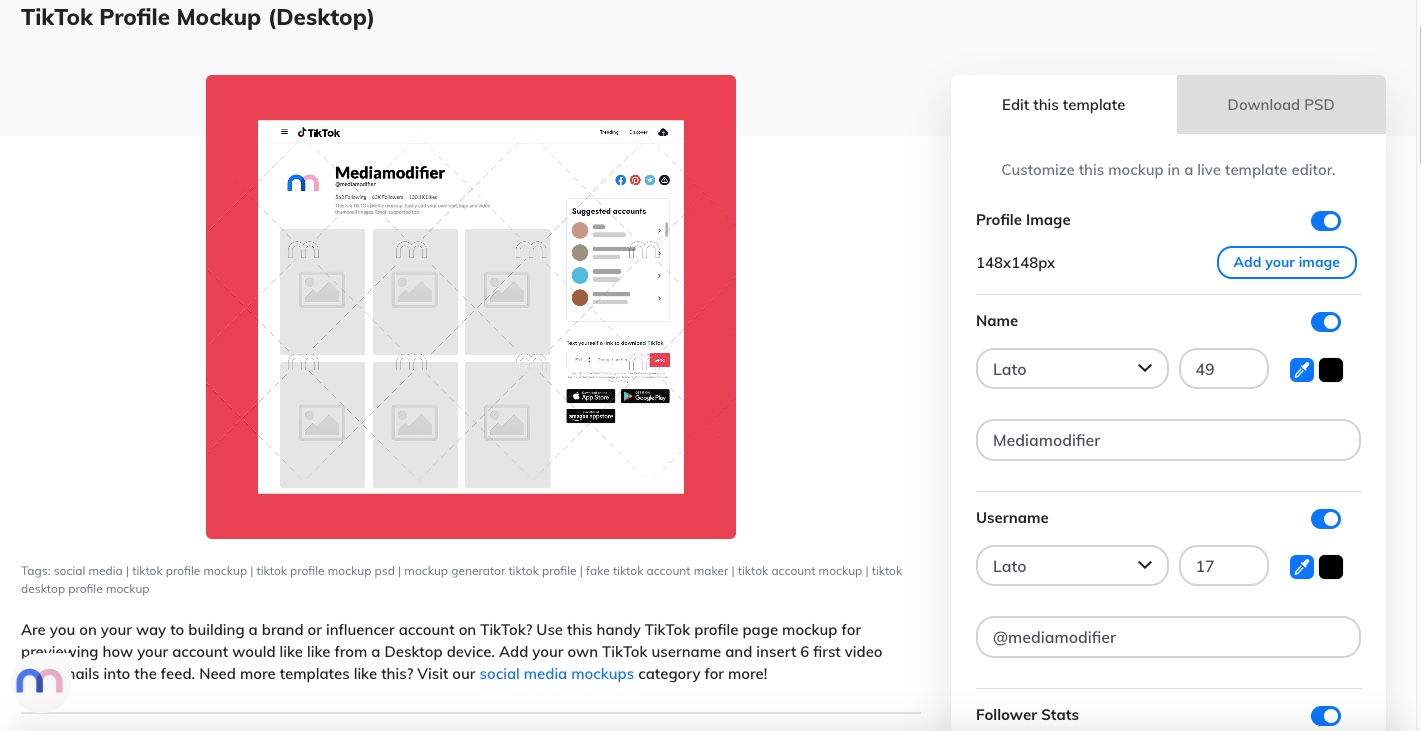Toggle the Follower Stats switch
This screenshot has width=1421, height=731.
point(1326,715)
